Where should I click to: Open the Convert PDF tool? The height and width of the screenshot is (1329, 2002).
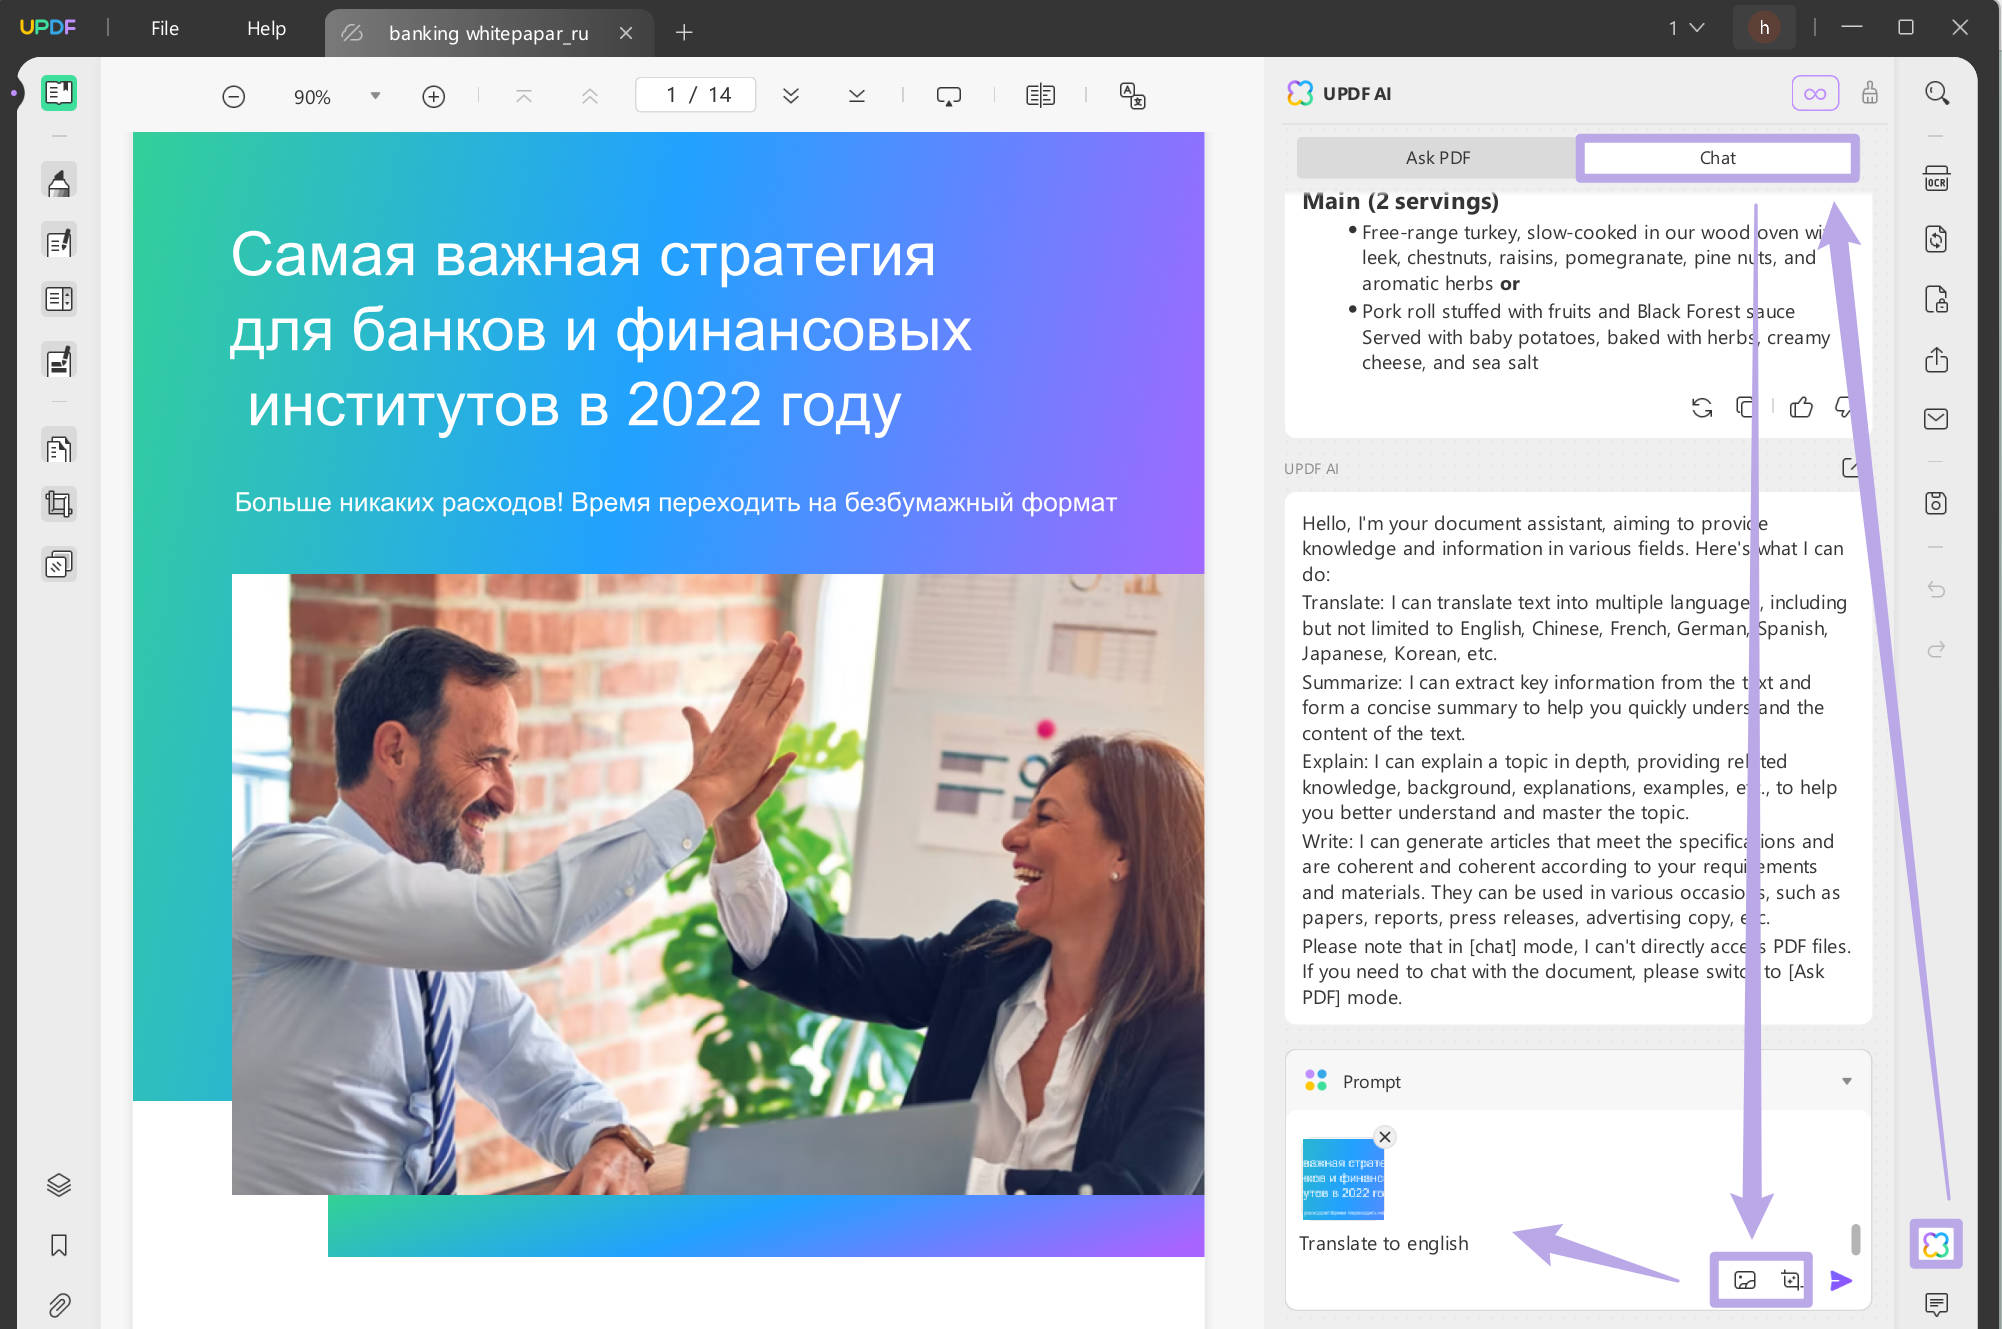[1937, 240]
